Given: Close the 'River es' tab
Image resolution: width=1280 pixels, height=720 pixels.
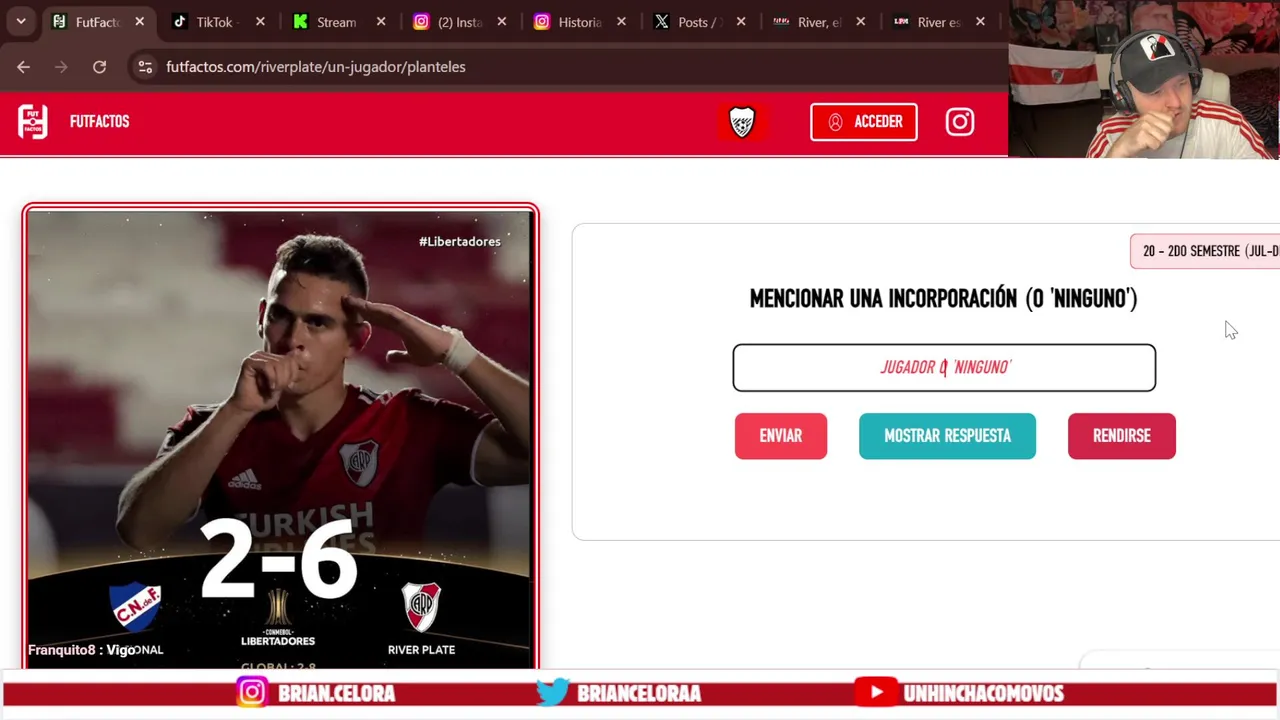Looking at the screenshot, I should point(980,22).
